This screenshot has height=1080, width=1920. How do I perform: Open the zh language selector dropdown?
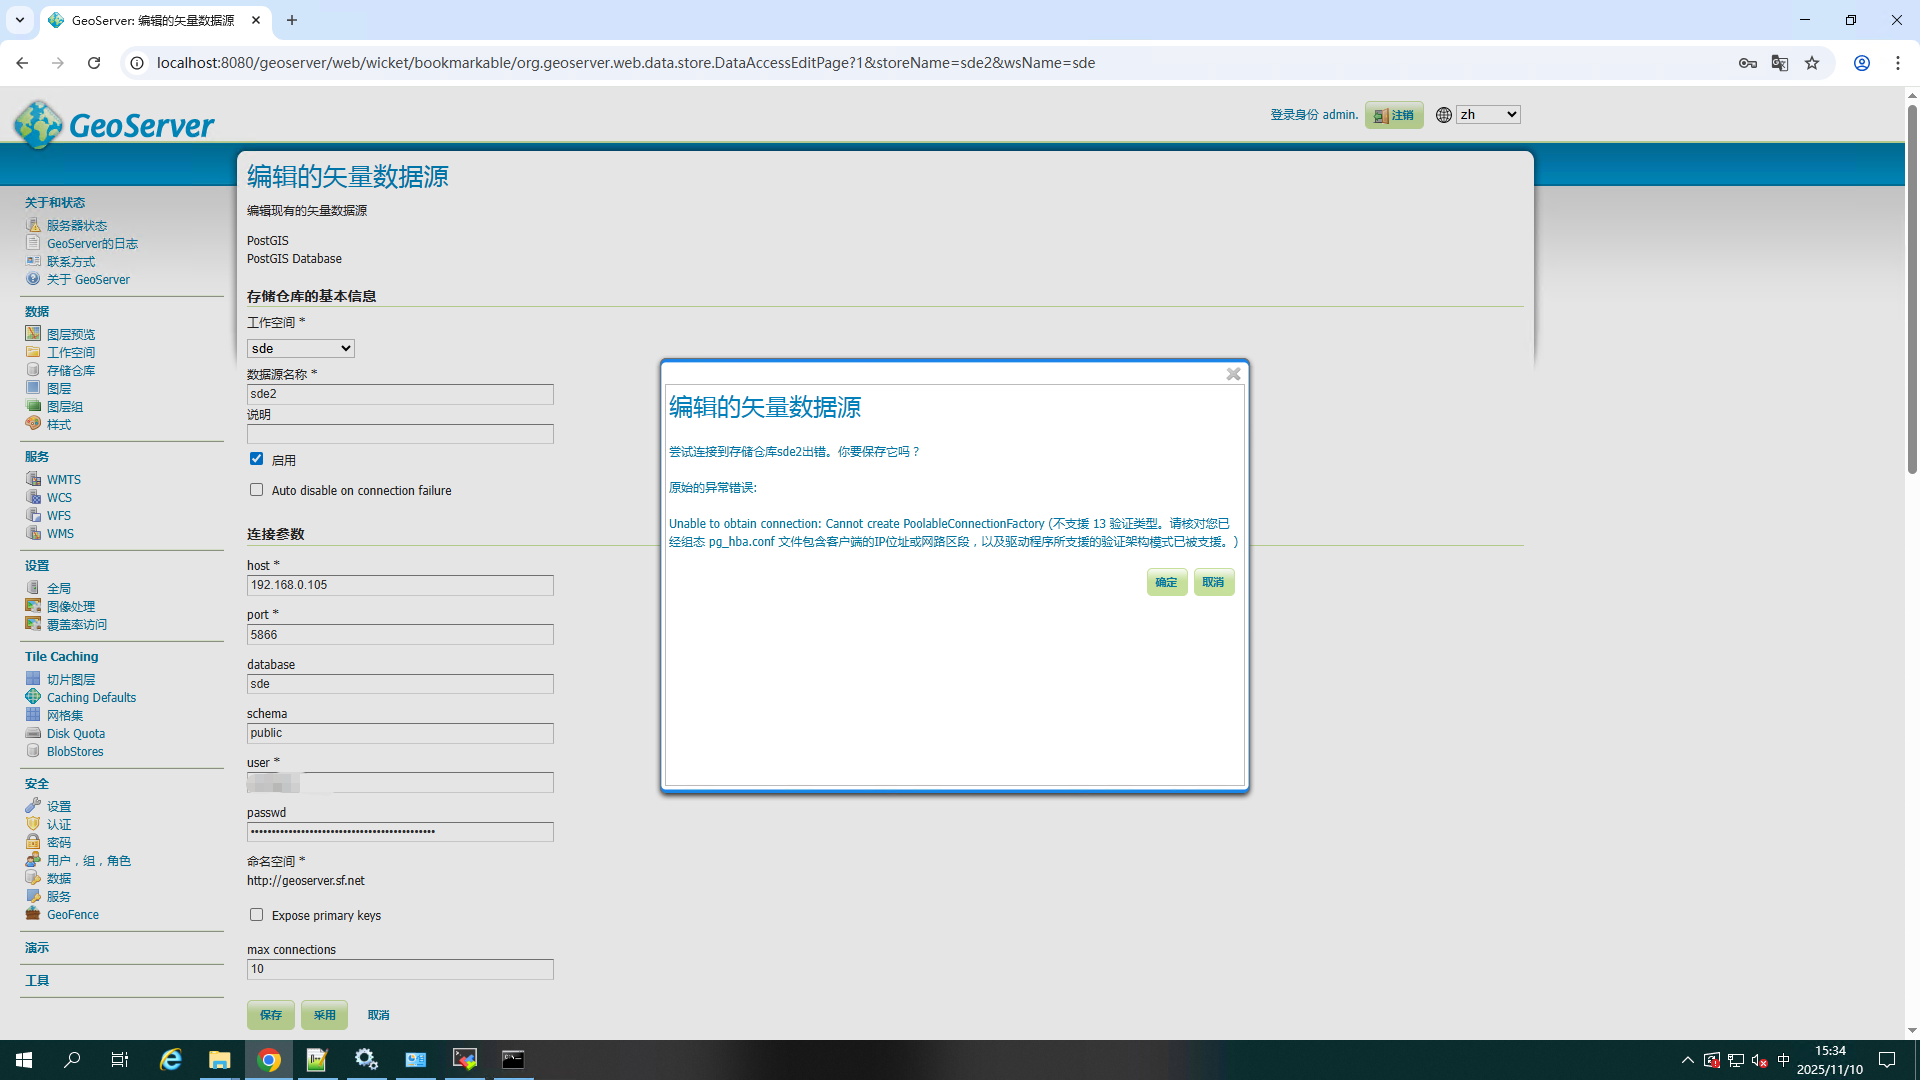pos(1488,115)
